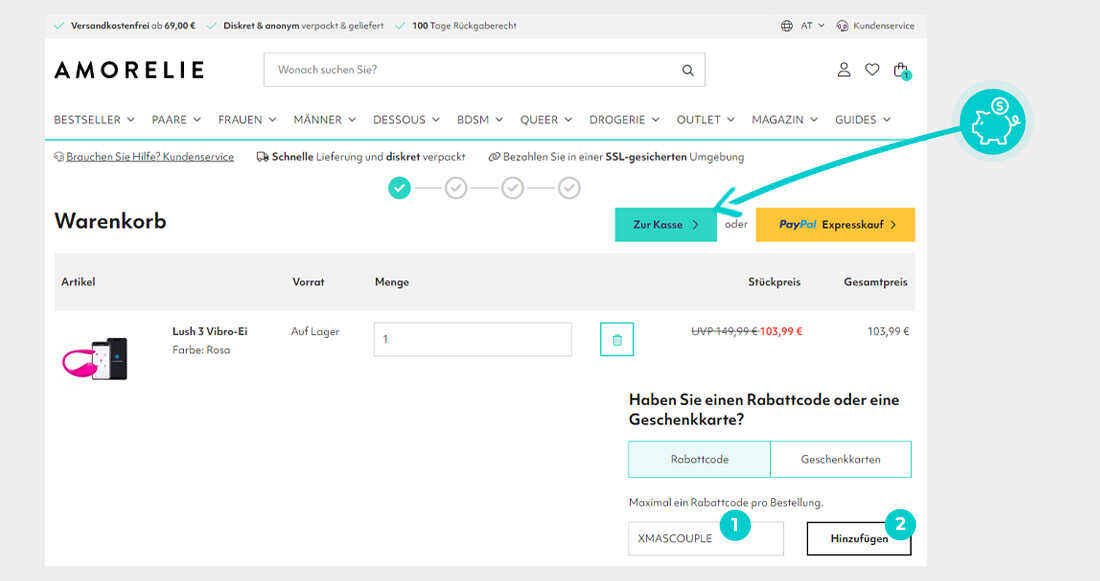
Task: Delete Lush 3 Vibro-Ei with trash icon
Action: click(617, 340)
